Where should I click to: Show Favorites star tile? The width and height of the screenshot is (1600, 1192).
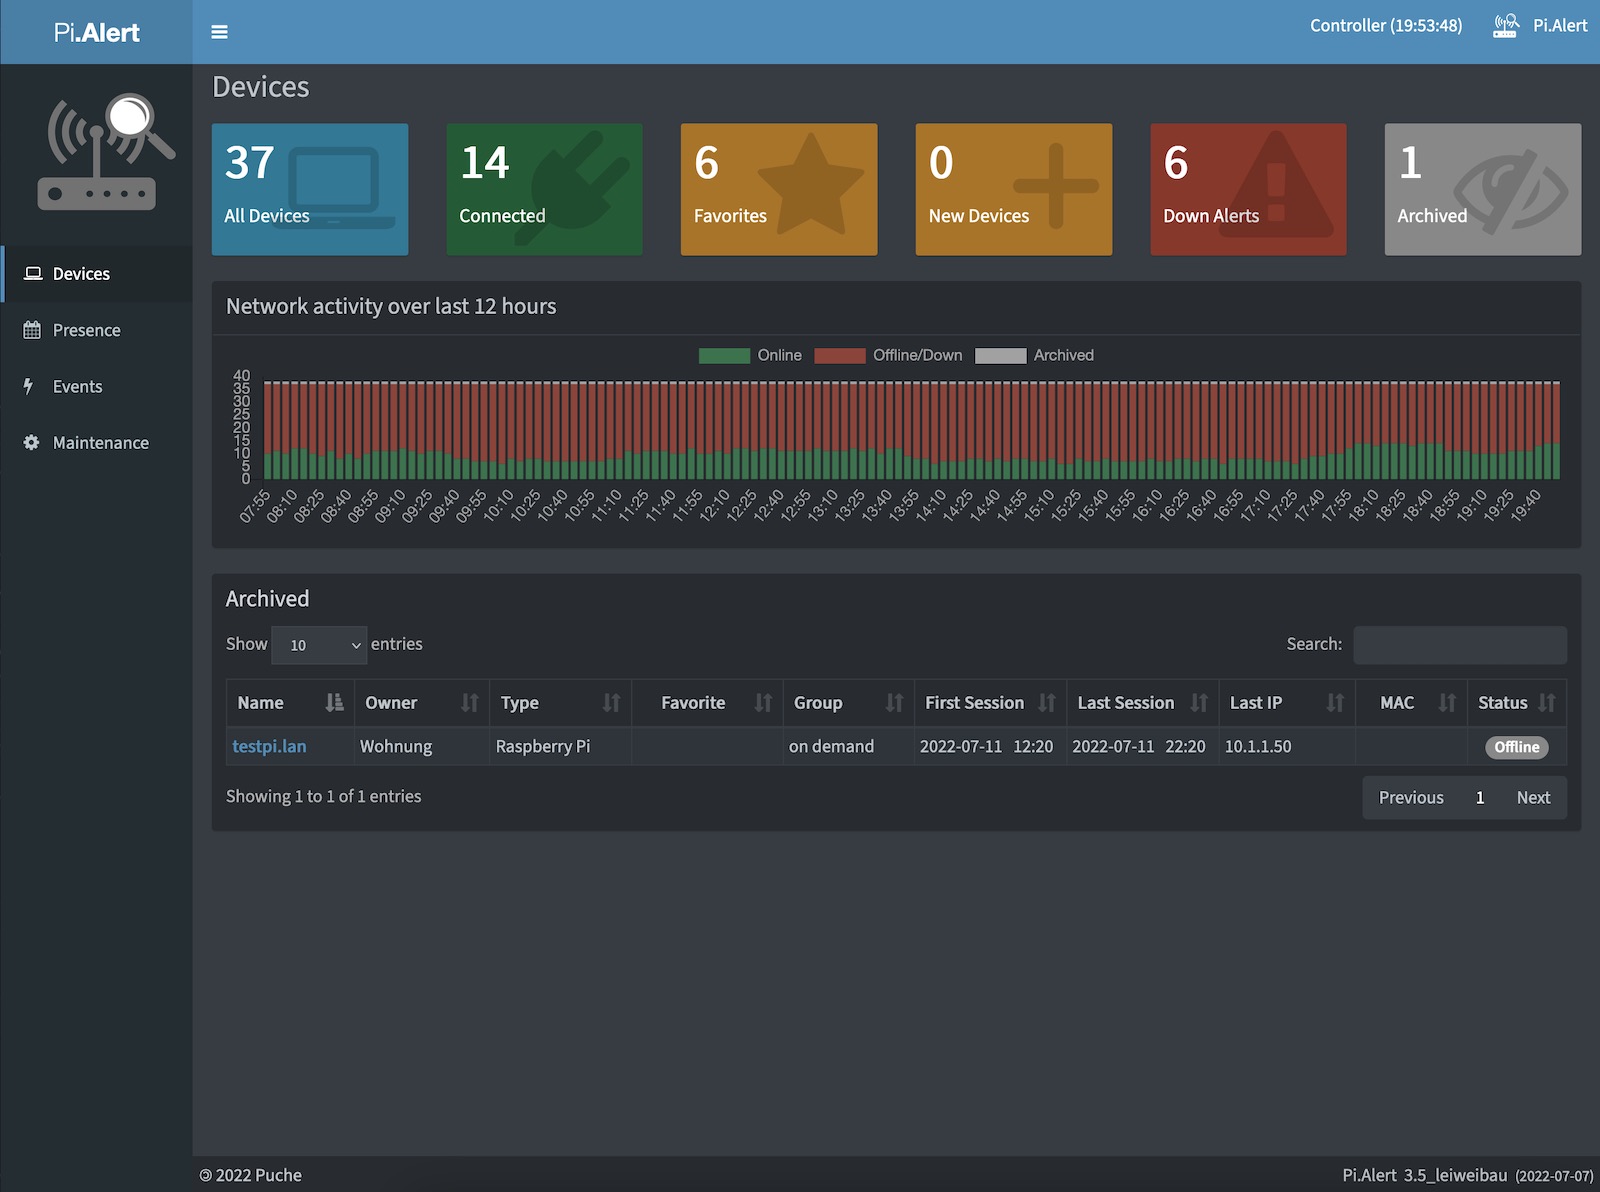point(778,189)
